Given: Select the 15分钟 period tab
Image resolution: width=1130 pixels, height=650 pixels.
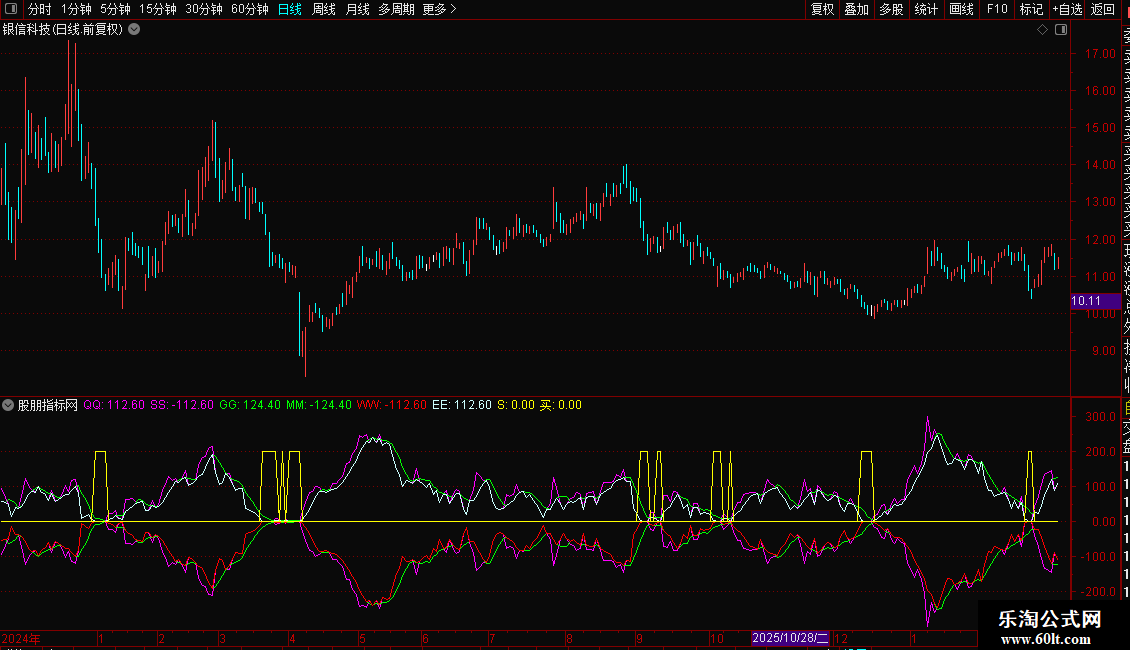Looking at the screenshot, I should (x=158, y=9).
